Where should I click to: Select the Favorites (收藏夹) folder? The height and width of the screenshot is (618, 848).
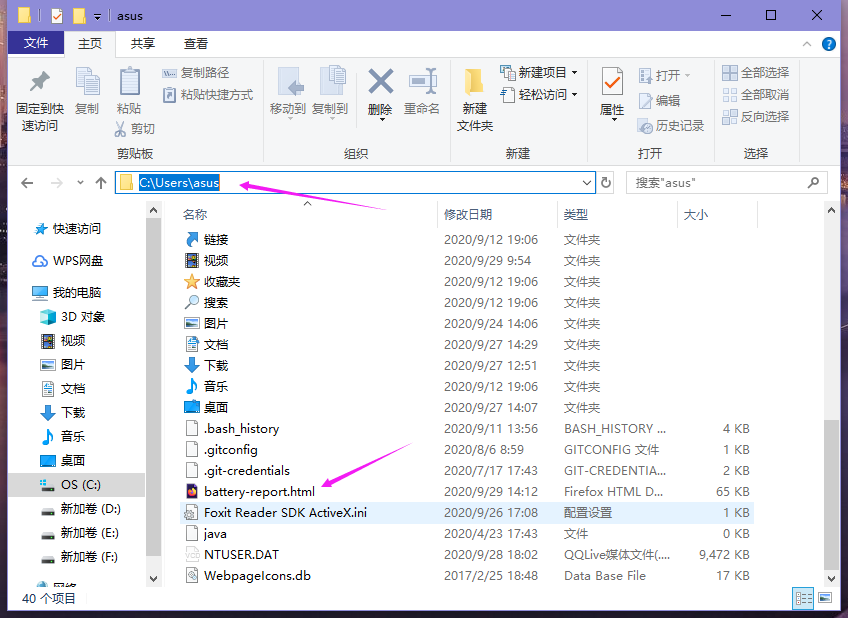[x=222, y=282]
